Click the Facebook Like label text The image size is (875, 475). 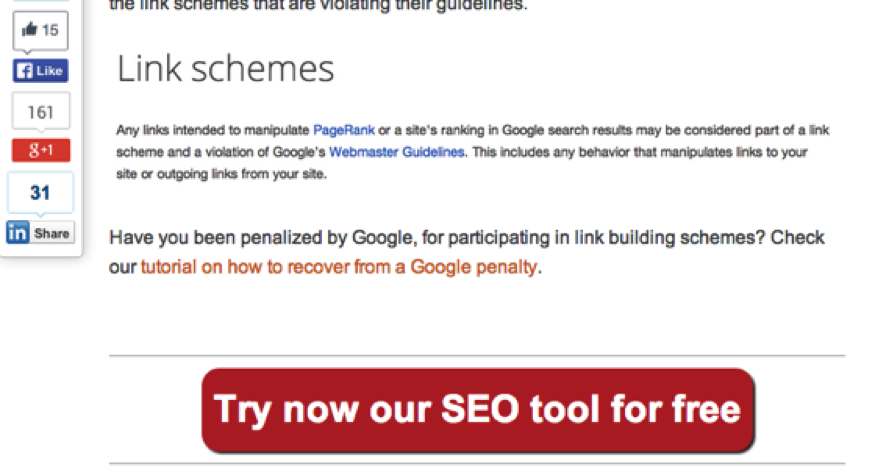coord(49,71)
